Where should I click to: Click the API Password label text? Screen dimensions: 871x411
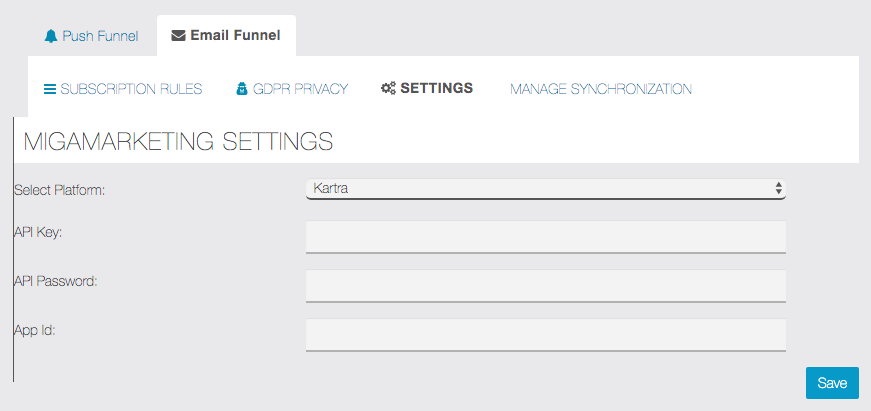(x=56, y=282)
